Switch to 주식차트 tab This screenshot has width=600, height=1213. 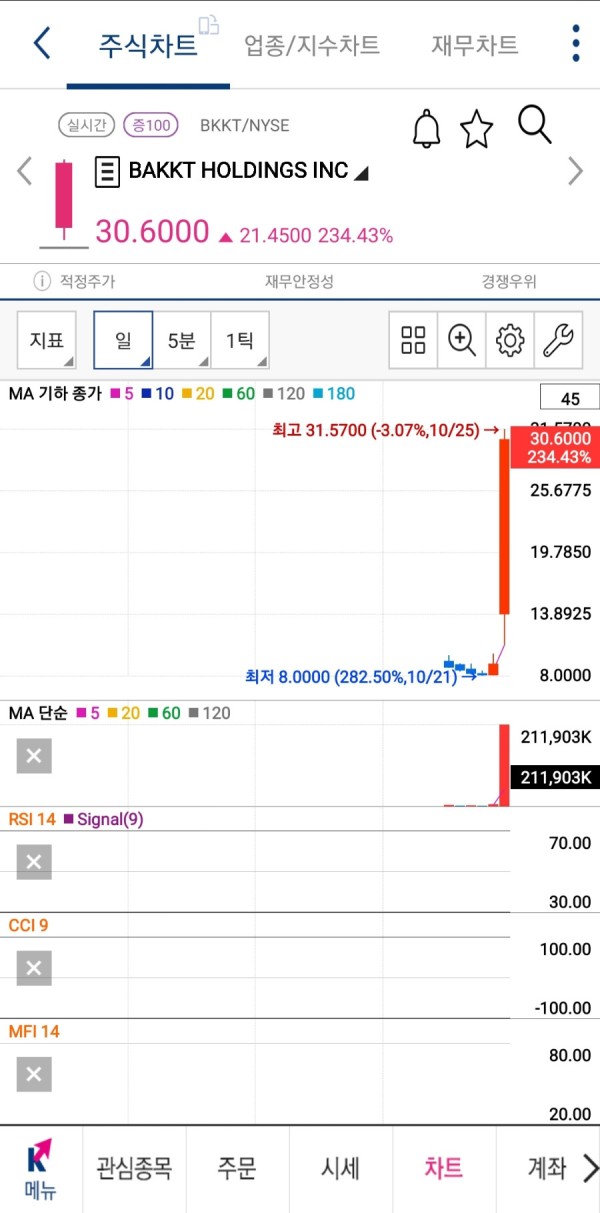pyautogui.click(x=148, y=45)
